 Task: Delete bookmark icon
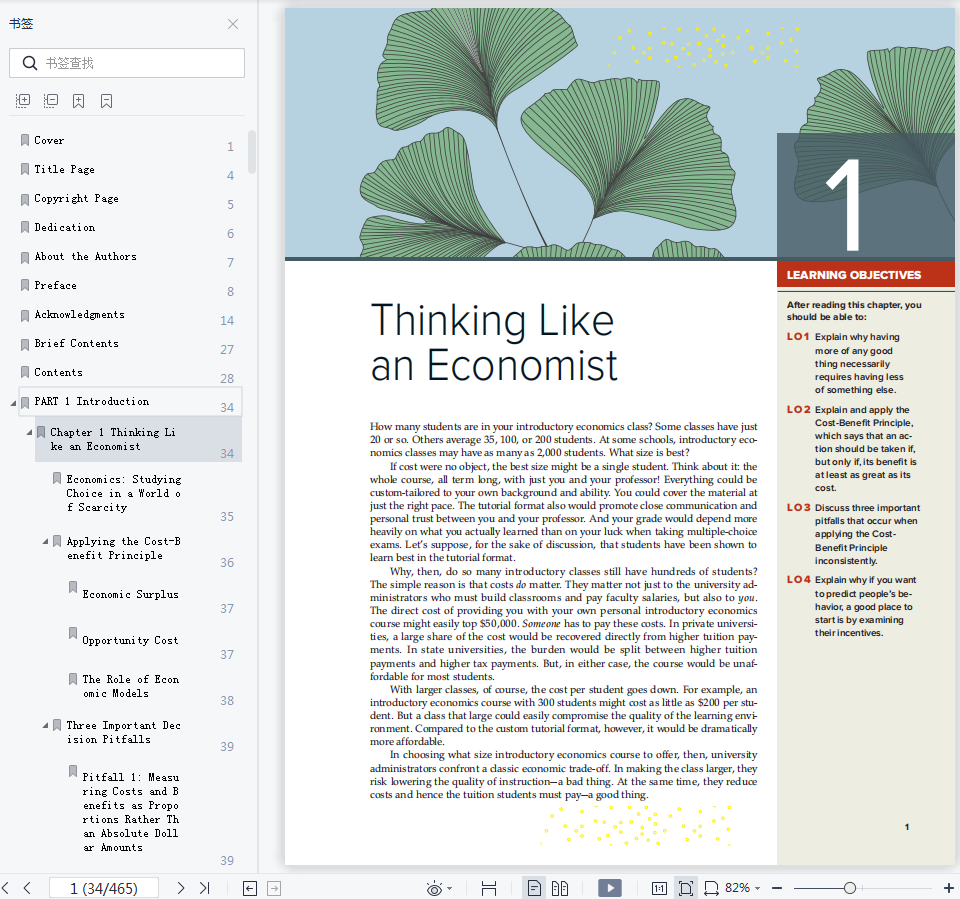pyautogui.click(x=107, y=101)
